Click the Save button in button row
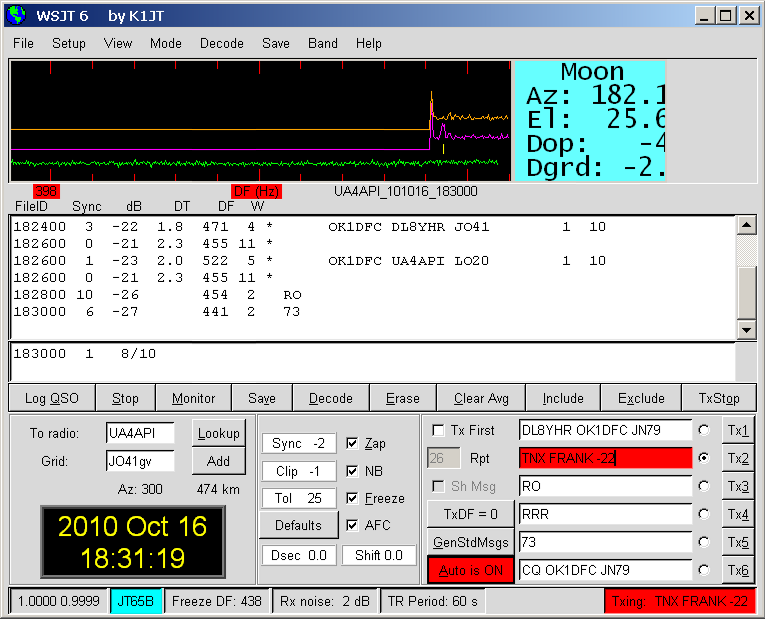 tap(262, 398)
